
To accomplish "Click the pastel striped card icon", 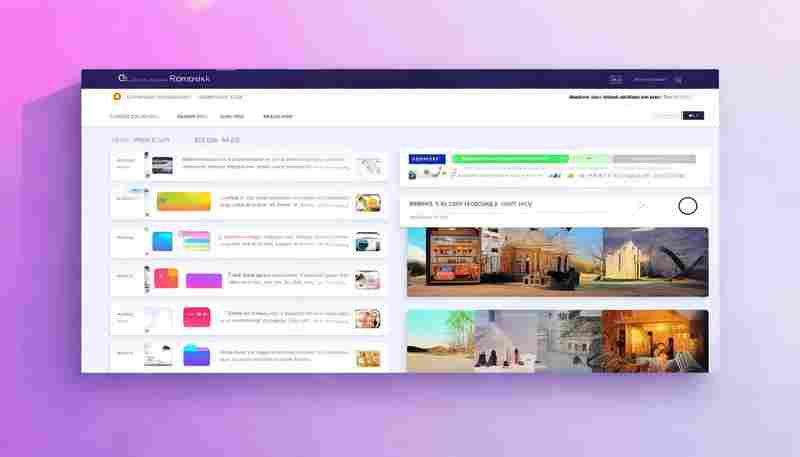I will tap(196, 241).
